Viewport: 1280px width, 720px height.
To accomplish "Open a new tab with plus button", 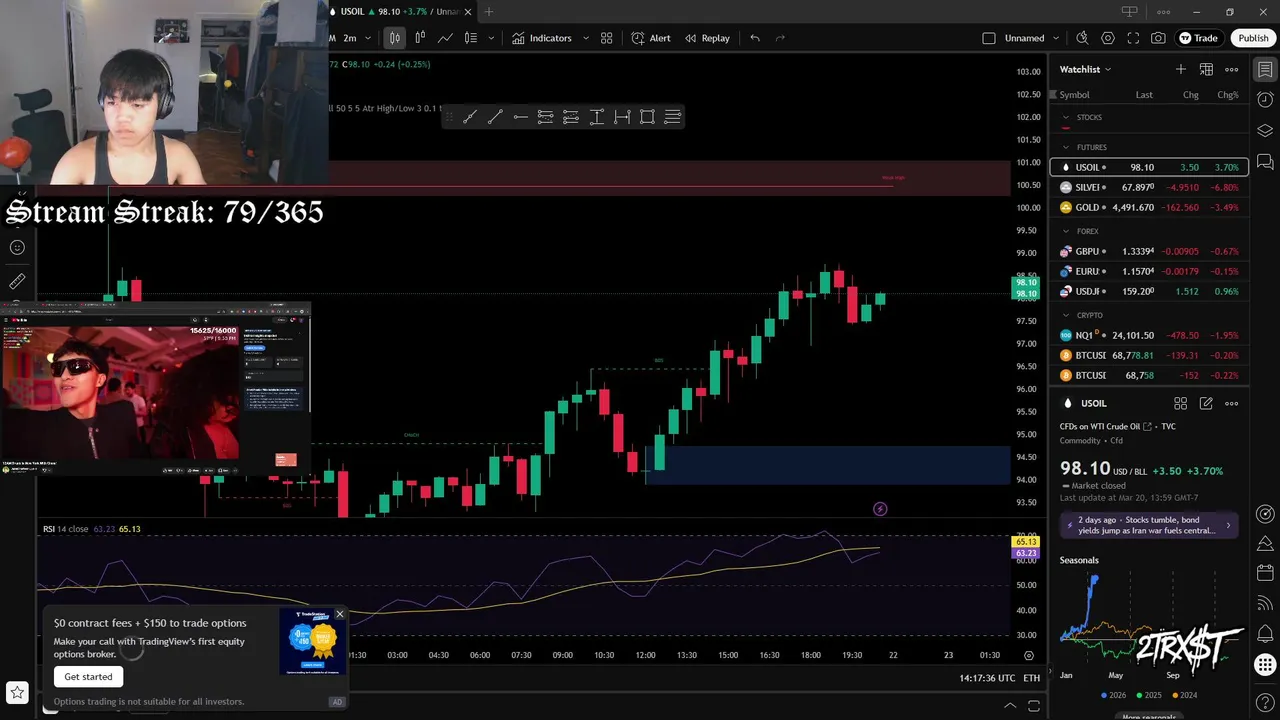I will [489, 12].
